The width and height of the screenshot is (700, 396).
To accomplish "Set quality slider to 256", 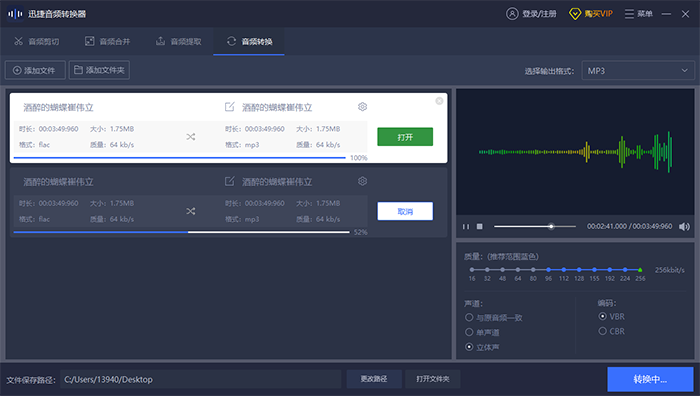I will (x=640, y=270).
